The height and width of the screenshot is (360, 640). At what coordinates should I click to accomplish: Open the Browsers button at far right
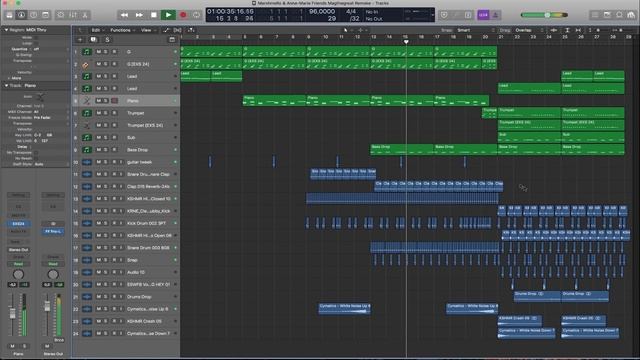tap(631, 15)
